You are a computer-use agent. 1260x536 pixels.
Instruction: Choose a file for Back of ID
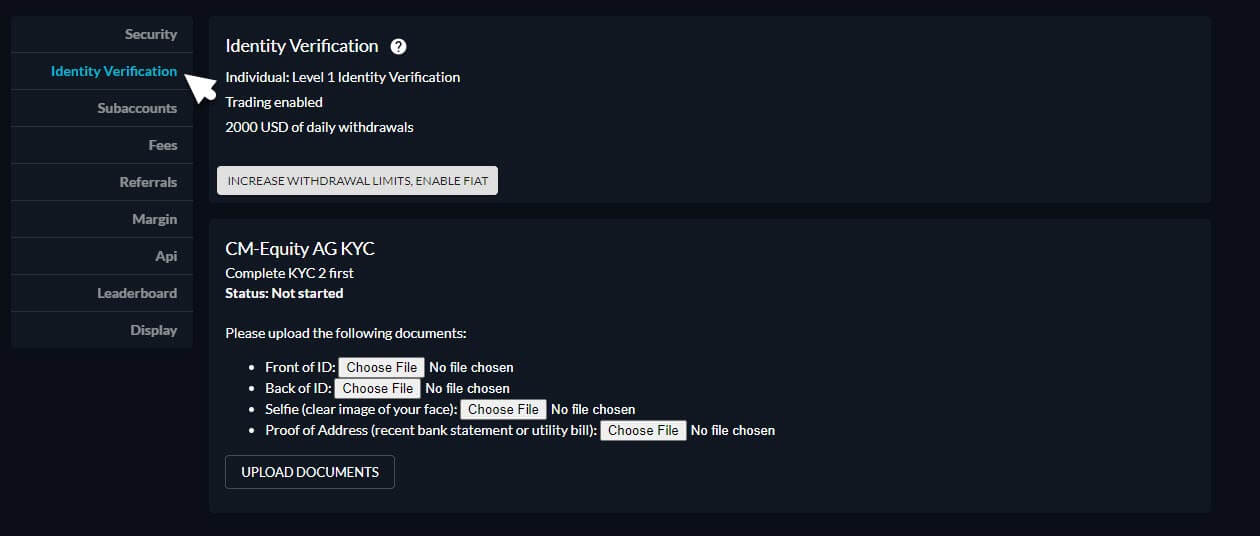click(x=378, y=388)
